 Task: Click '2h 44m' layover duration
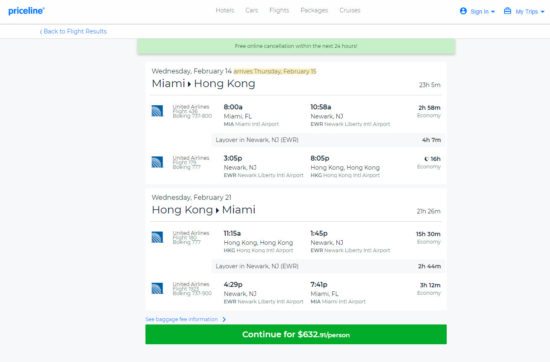[x=429, y=266]
